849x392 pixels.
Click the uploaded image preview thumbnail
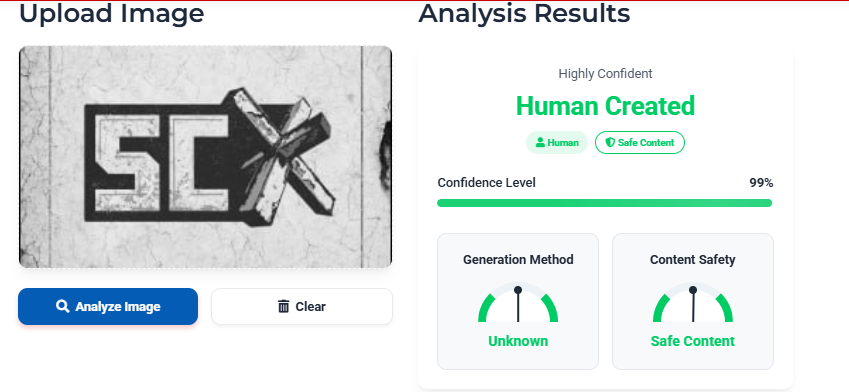tap(205, 156)
